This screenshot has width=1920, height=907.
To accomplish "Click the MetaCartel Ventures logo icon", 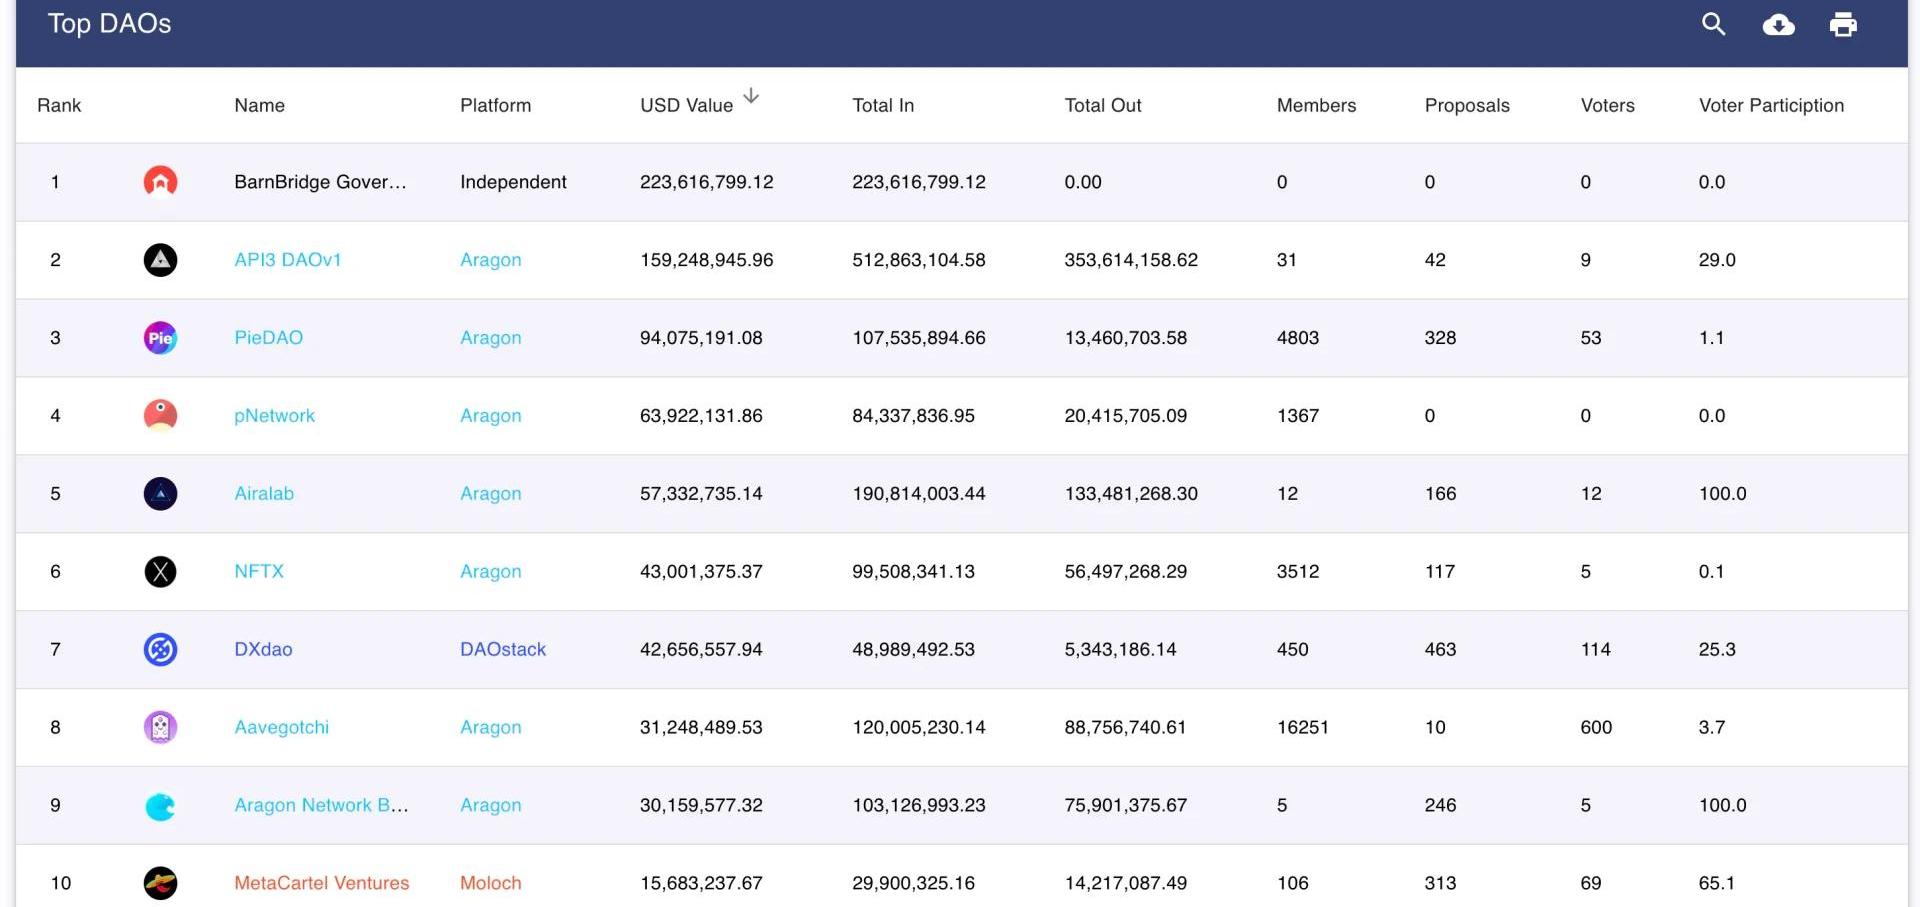I will (x=160, y=883).
